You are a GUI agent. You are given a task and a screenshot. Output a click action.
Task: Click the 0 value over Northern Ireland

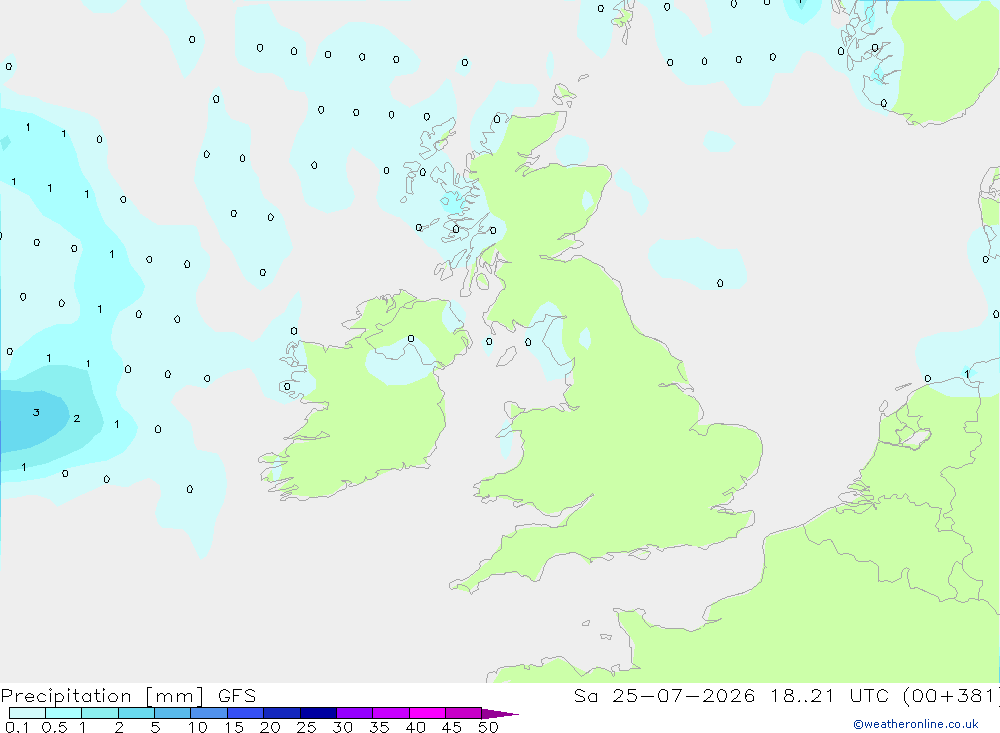(411, 339)
